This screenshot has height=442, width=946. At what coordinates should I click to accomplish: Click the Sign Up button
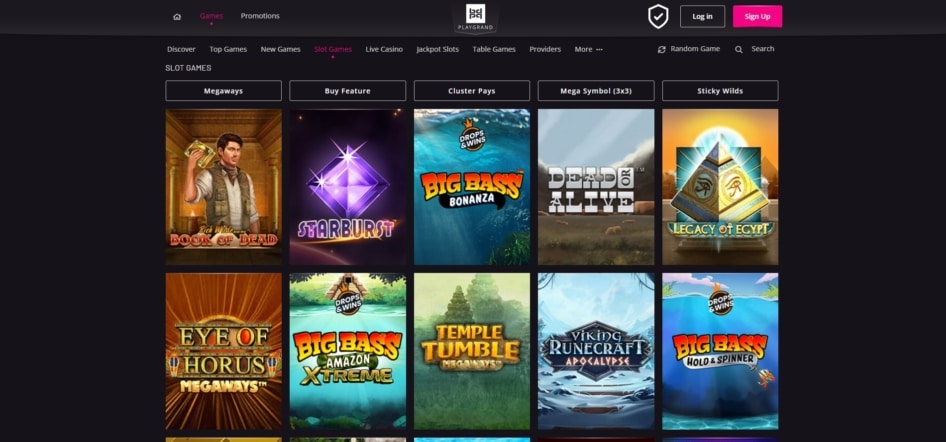(757, 16)
